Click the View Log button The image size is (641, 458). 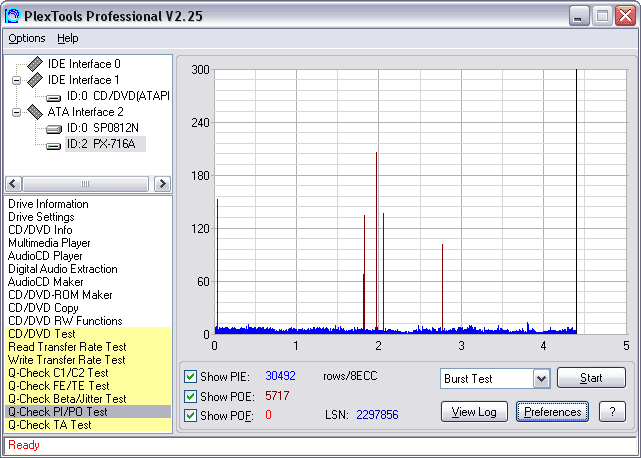click(x=474, y=412)
